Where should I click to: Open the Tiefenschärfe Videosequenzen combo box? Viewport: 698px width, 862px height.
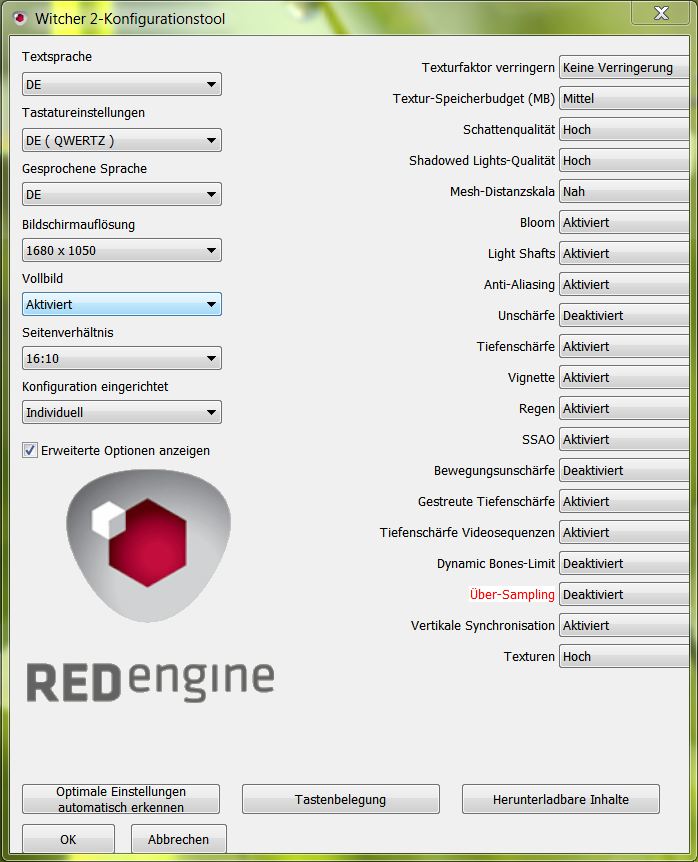(x=624, y=533)
